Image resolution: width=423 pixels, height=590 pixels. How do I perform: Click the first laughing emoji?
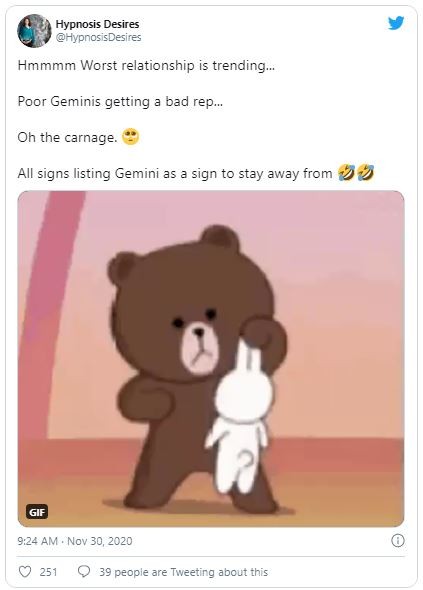347,173
